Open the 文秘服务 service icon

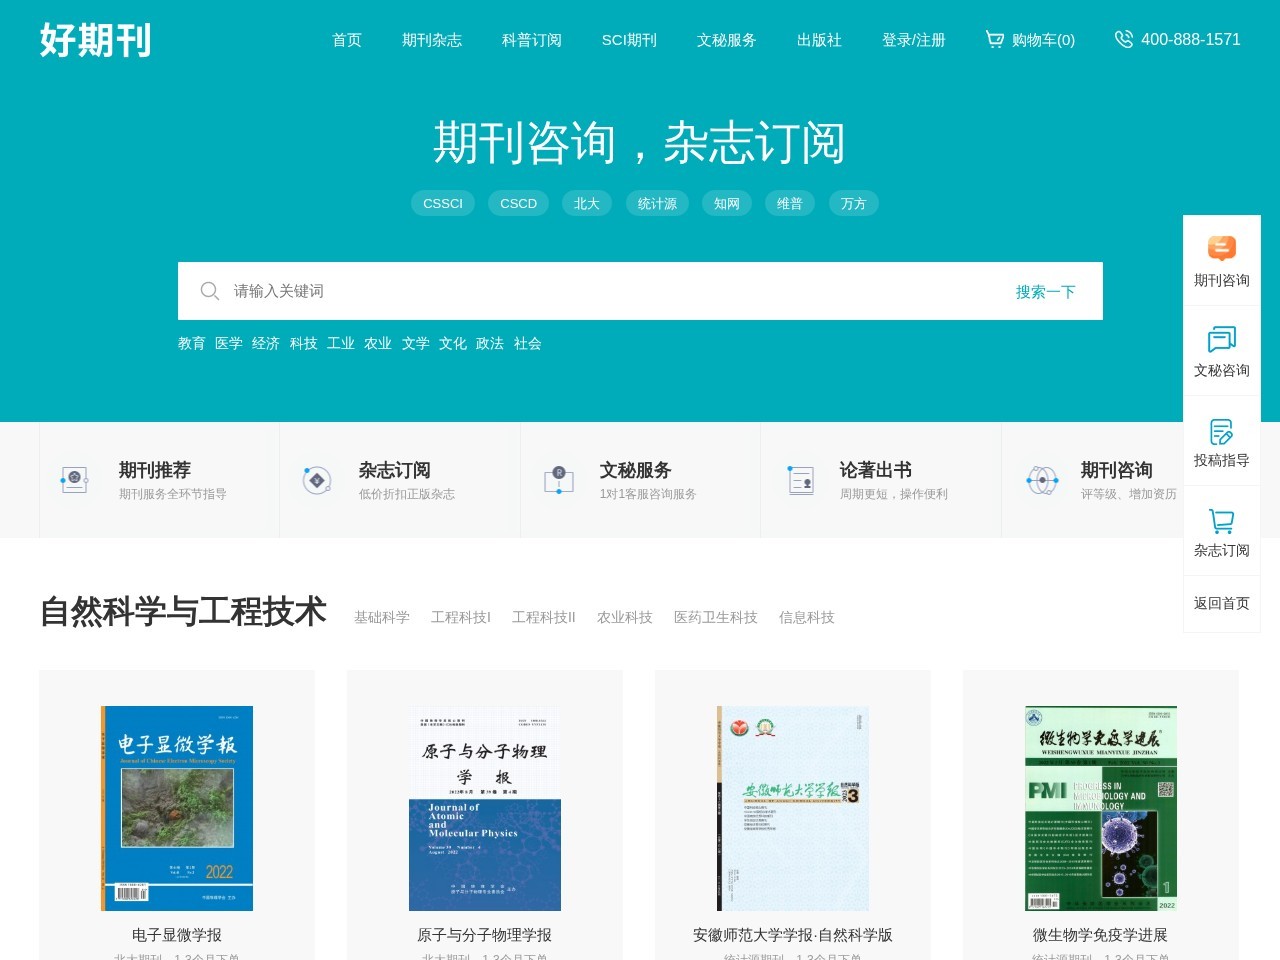coord(557,479)
